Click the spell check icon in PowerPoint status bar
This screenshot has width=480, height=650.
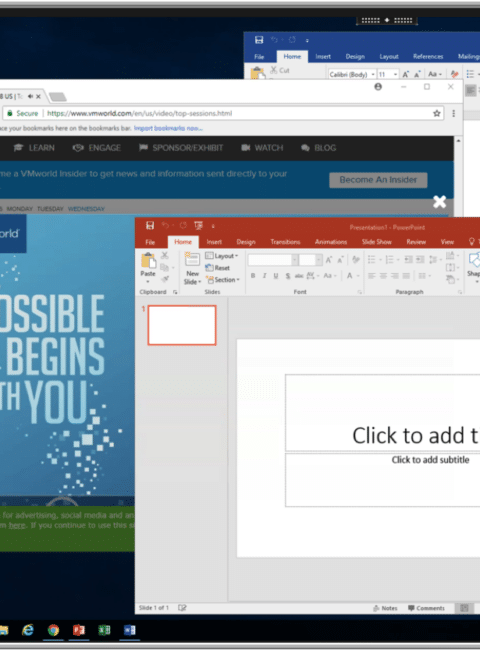[x=182, y=608]
